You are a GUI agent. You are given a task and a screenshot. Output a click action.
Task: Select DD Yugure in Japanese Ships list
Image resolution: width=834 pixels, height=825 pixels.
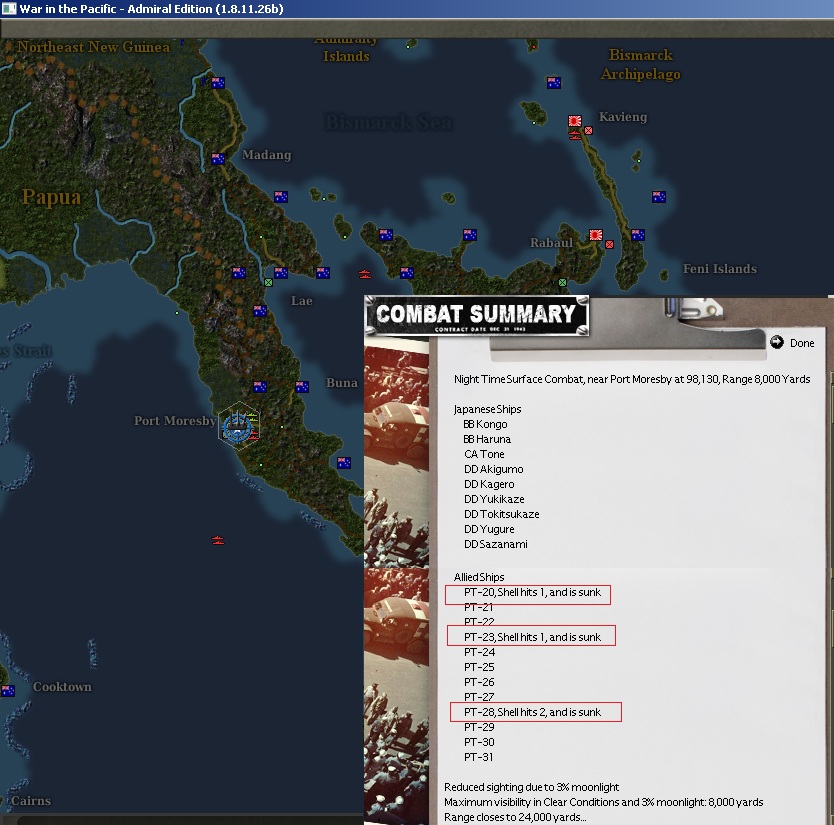coord(489,529)
